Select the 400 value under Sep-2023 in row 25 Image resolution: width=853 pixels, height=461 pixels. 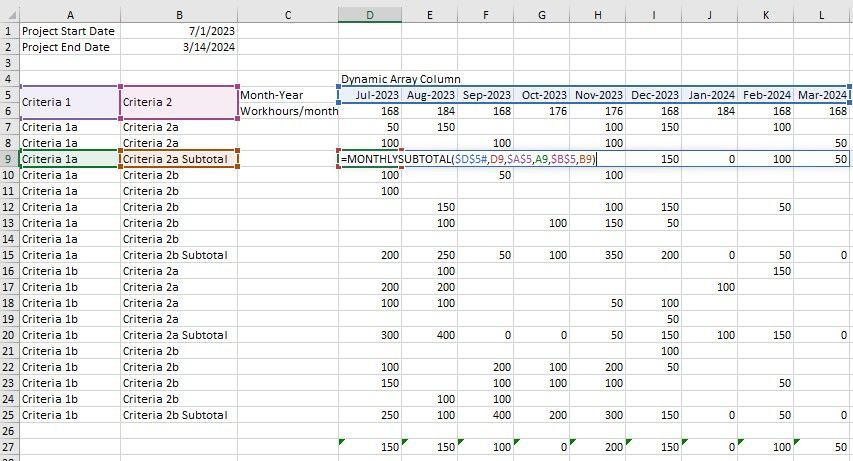point(486,415)
